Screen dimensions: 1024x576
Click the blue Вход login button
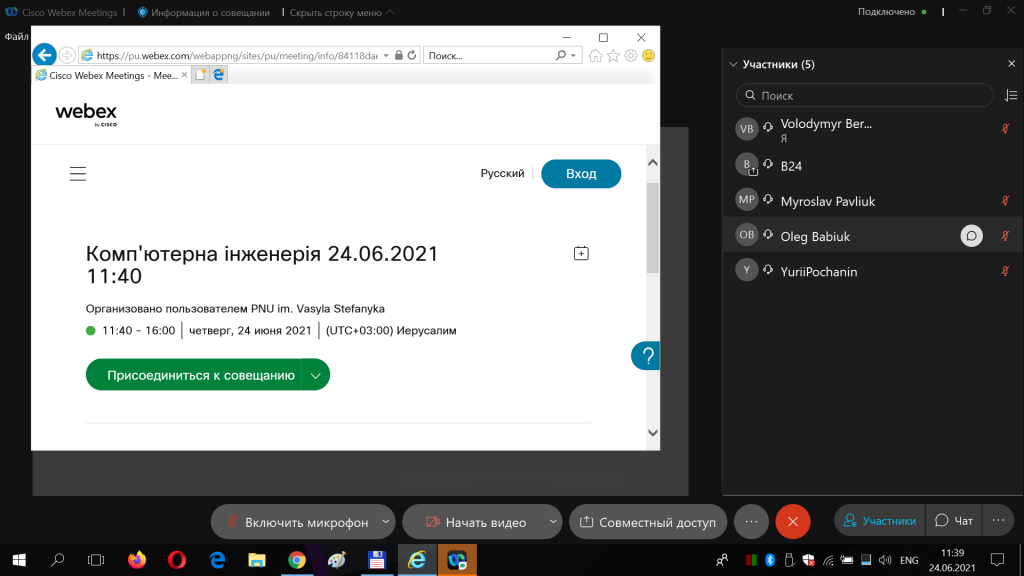pyautogui.click(x=580, y=174)
